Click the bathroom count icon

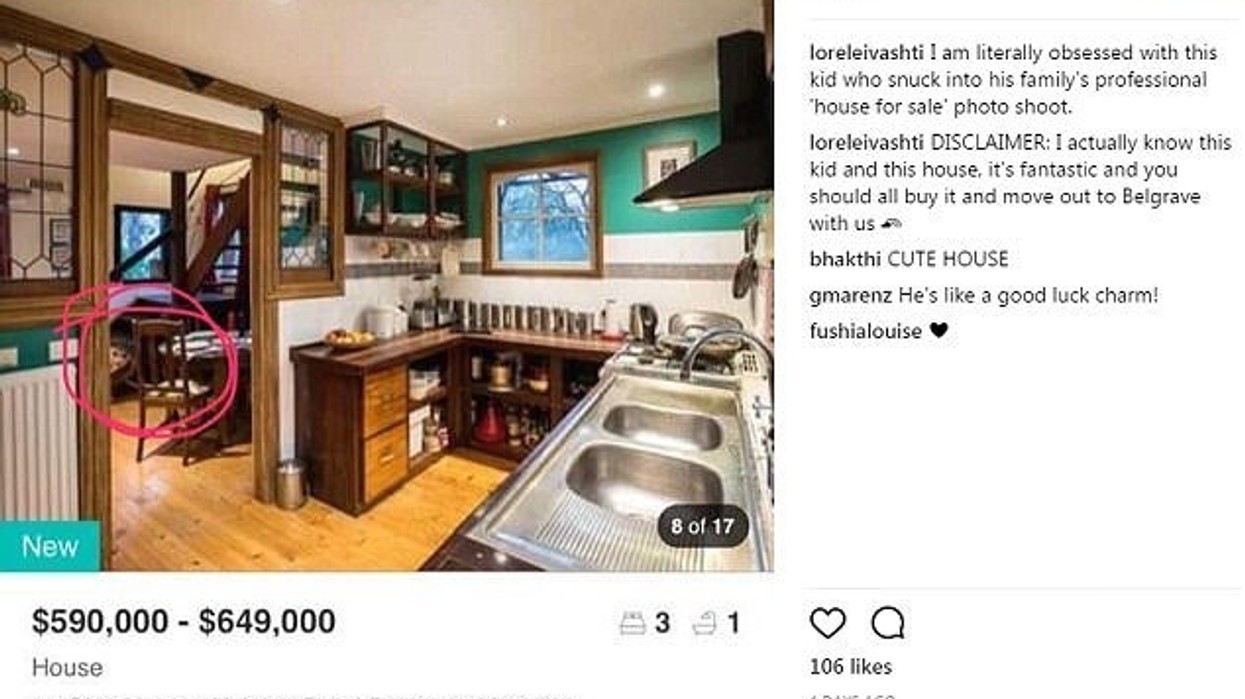pyautogui.click(x=704, y=624)
